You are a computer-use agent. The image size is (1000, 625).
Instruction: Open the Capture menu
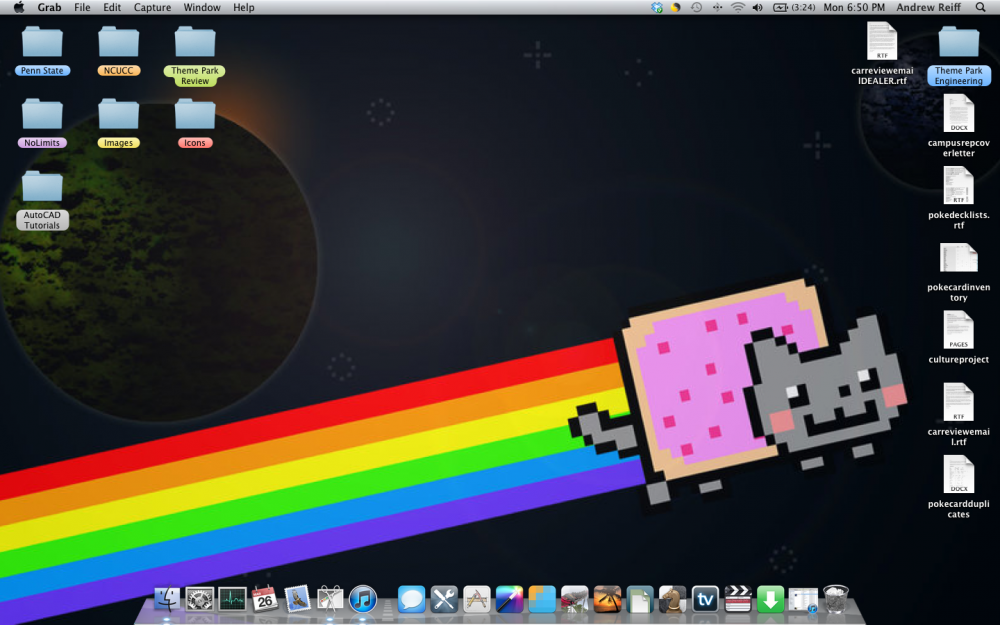[152, 7]
